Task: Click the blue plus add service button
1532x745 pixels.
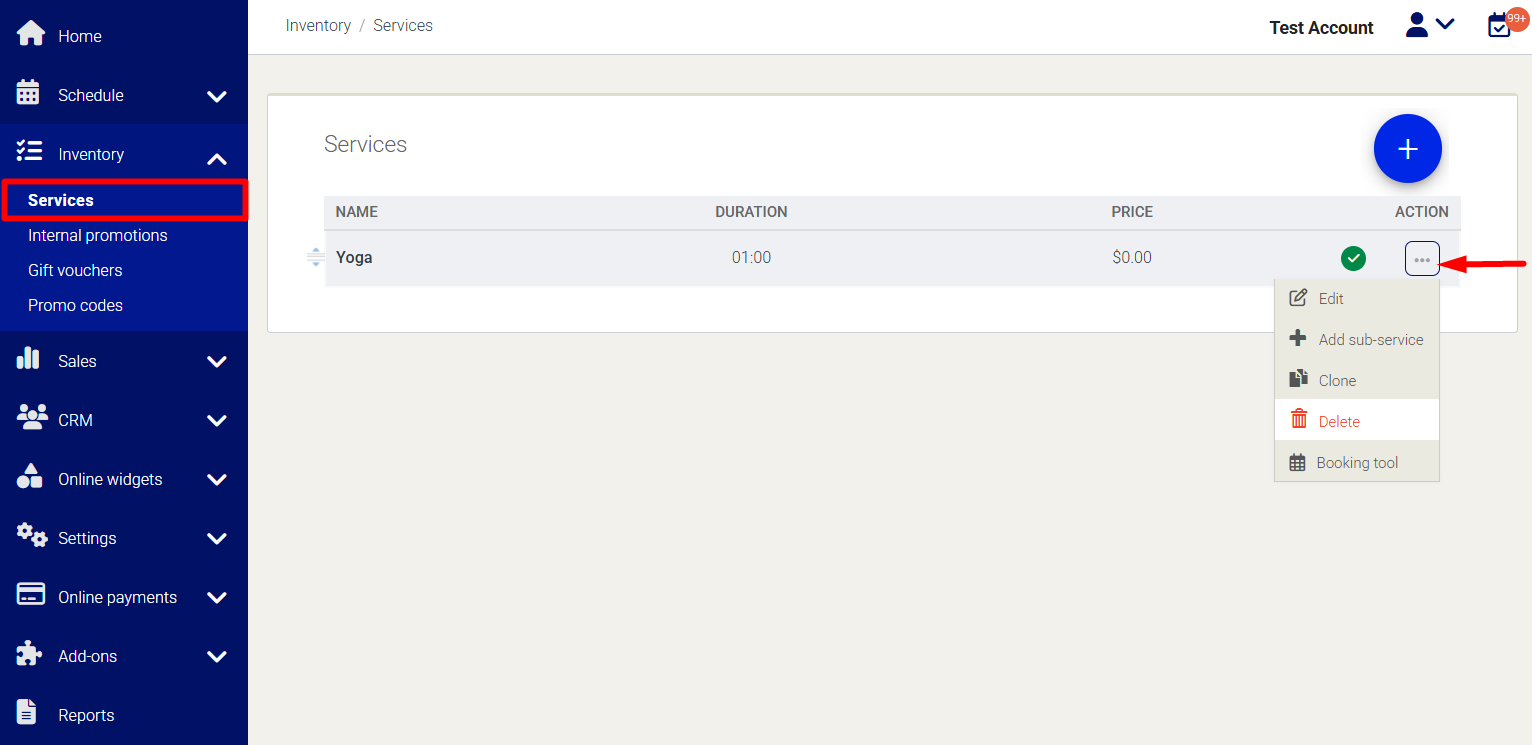Action: click(x=1407, y=149)
